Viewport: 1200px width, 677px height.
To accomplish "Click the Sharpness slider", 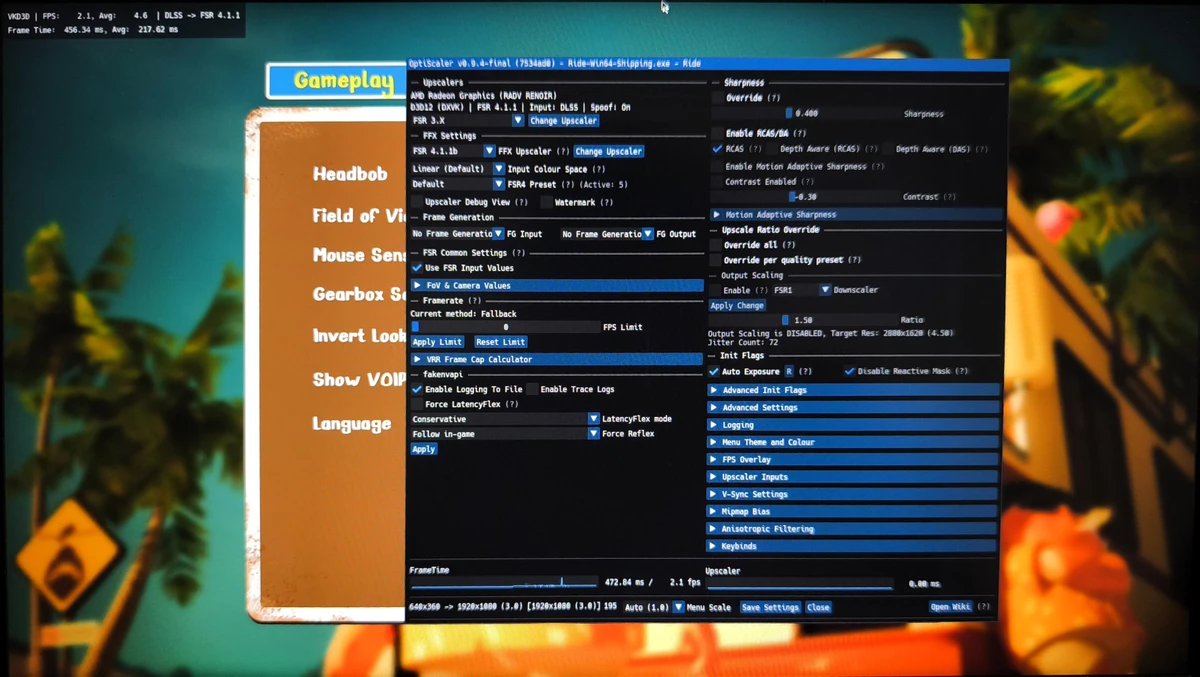I will [805, 114].
